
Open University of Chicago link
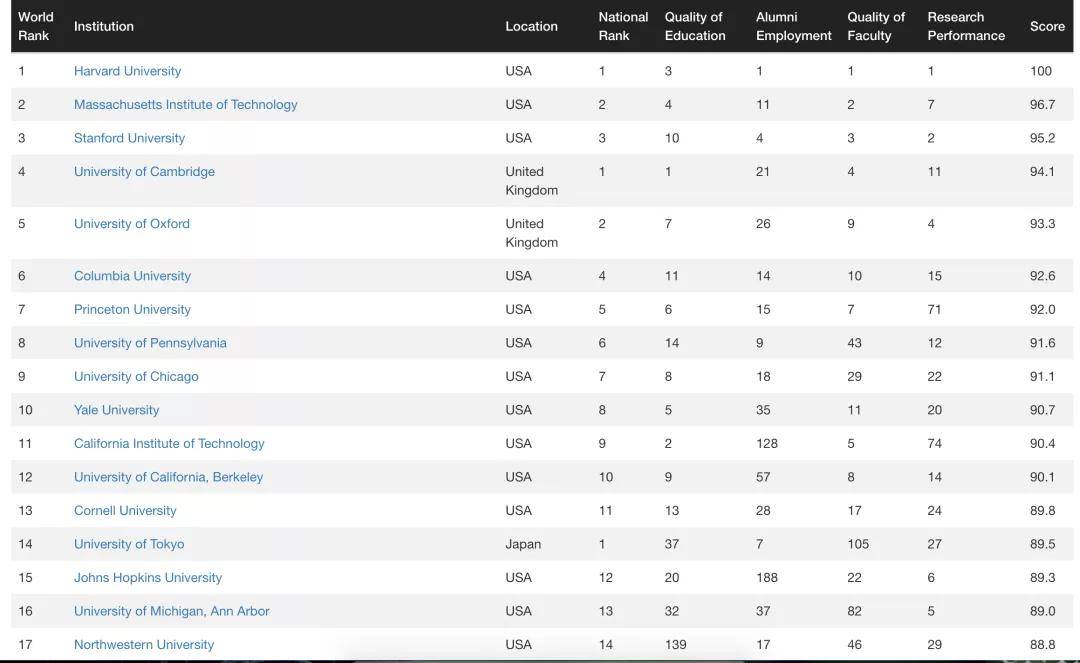click(x=136, y=377)
